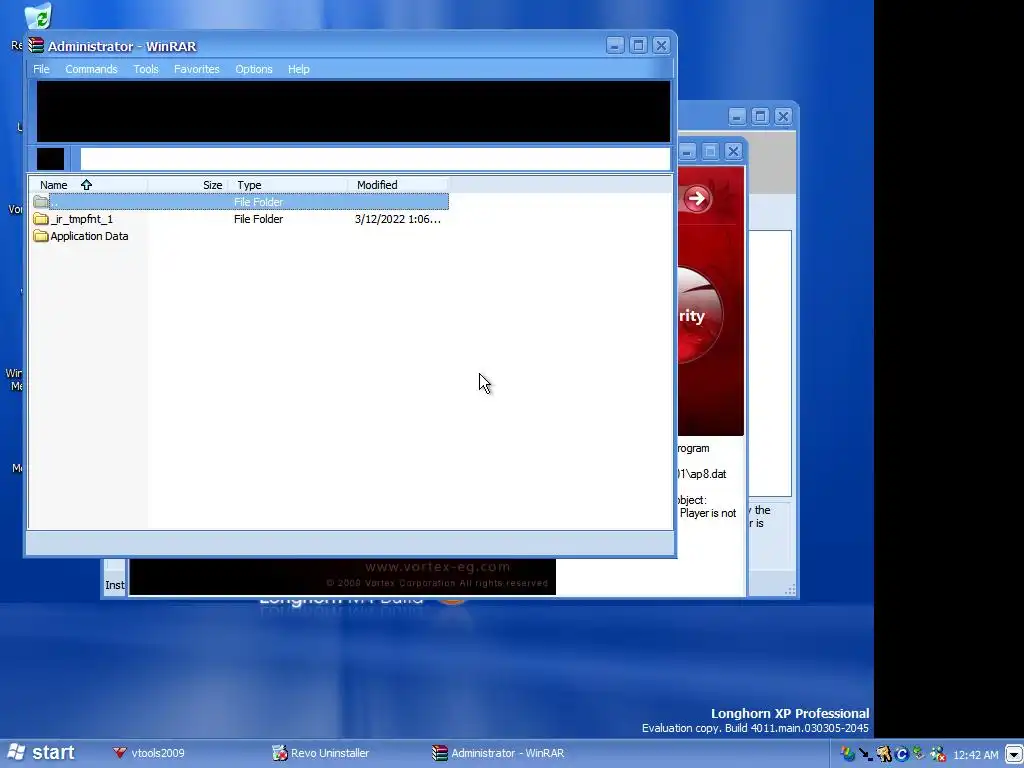
Task: Click the keys tray icon
Action: point(884,754)
